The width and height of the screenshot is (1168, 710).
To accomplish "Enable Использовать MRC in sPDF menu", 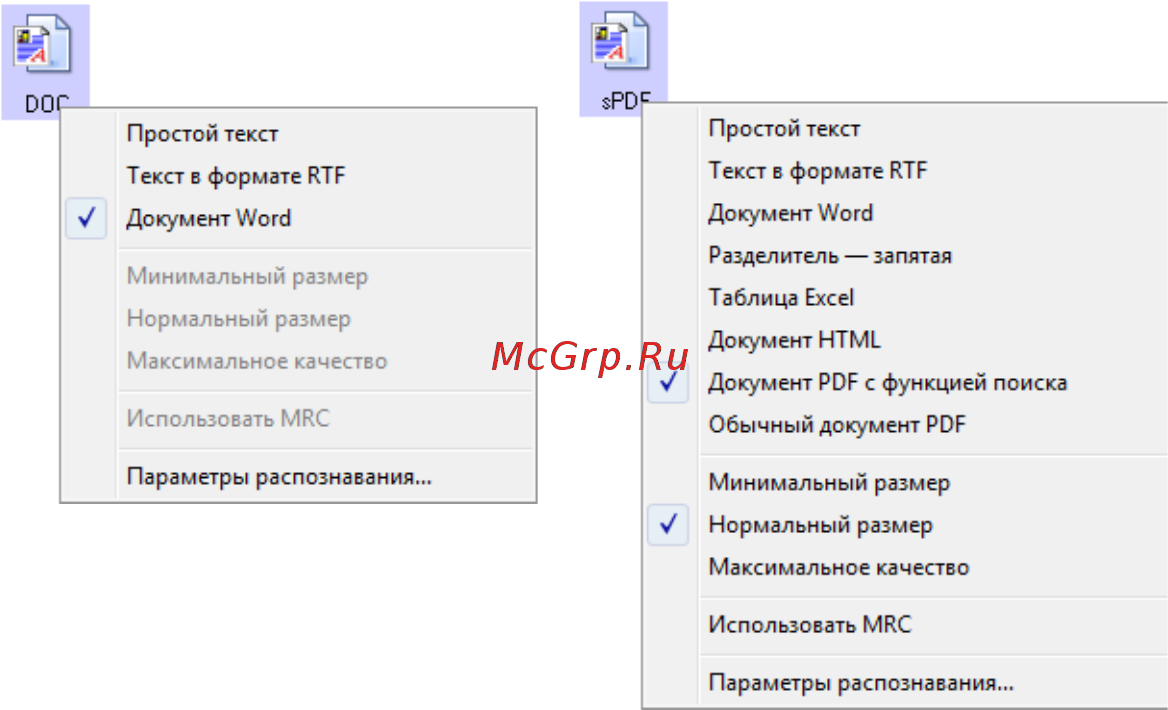I will click(905, 624).
